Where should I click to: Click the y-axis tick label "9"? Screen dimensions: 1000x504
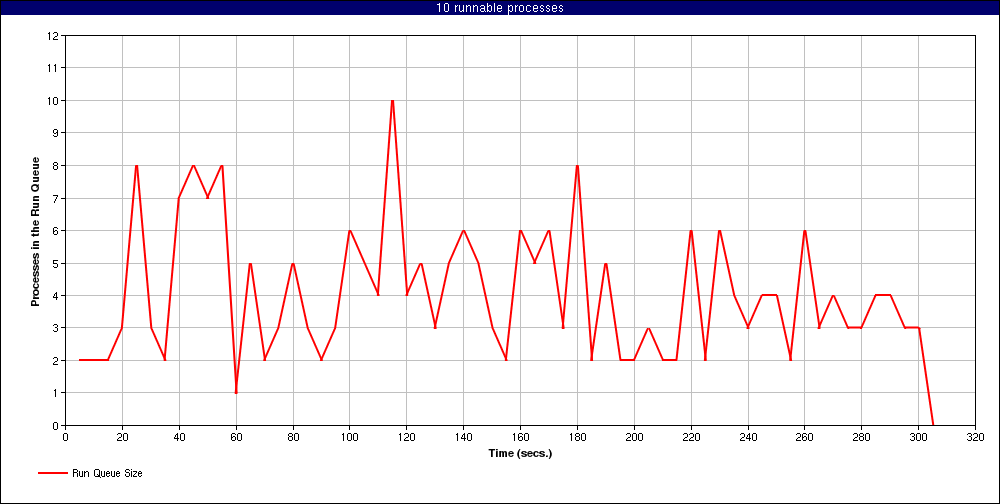(56, 133)
